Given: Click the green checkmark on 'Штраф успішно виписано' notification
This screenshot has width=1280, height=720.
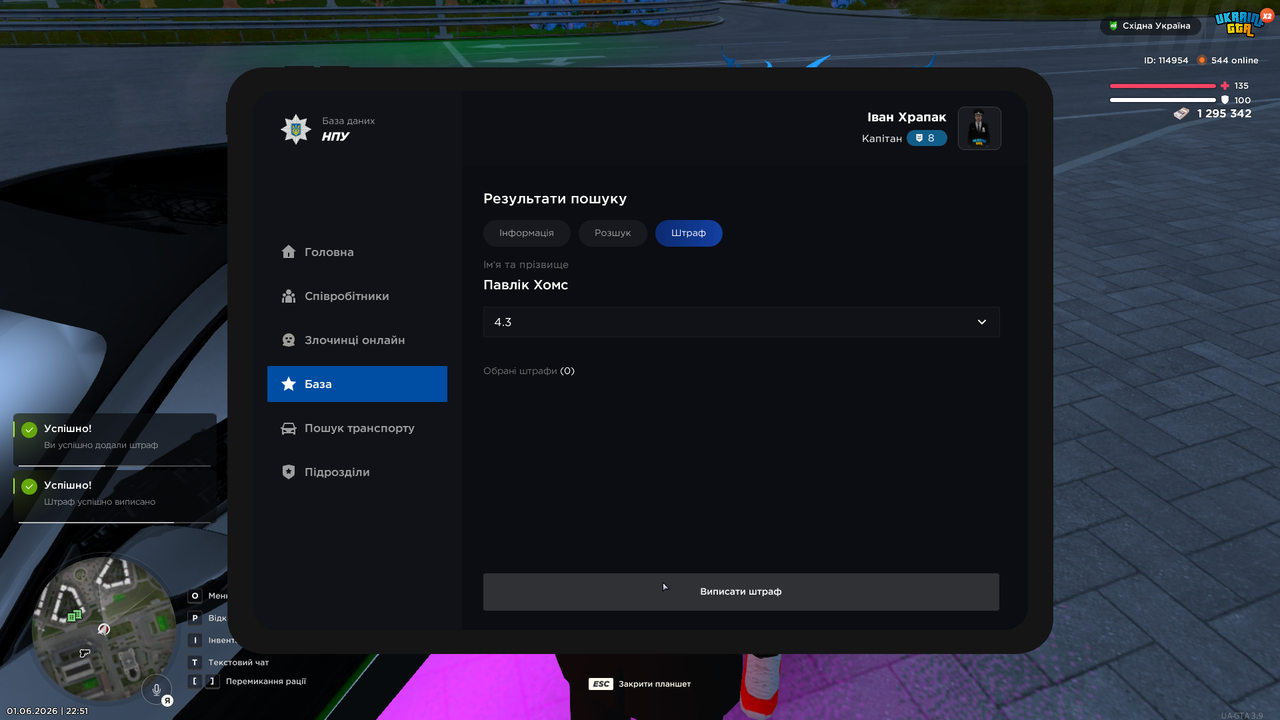Looking at the screenshot, I should tap(30, 486).
